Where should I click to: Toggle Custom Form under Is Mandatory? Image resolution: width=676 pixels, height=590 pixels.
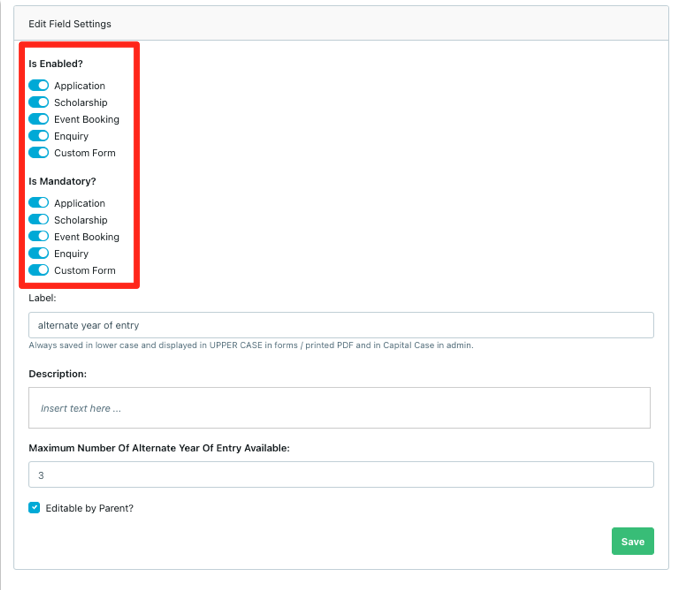pos(38,270)
